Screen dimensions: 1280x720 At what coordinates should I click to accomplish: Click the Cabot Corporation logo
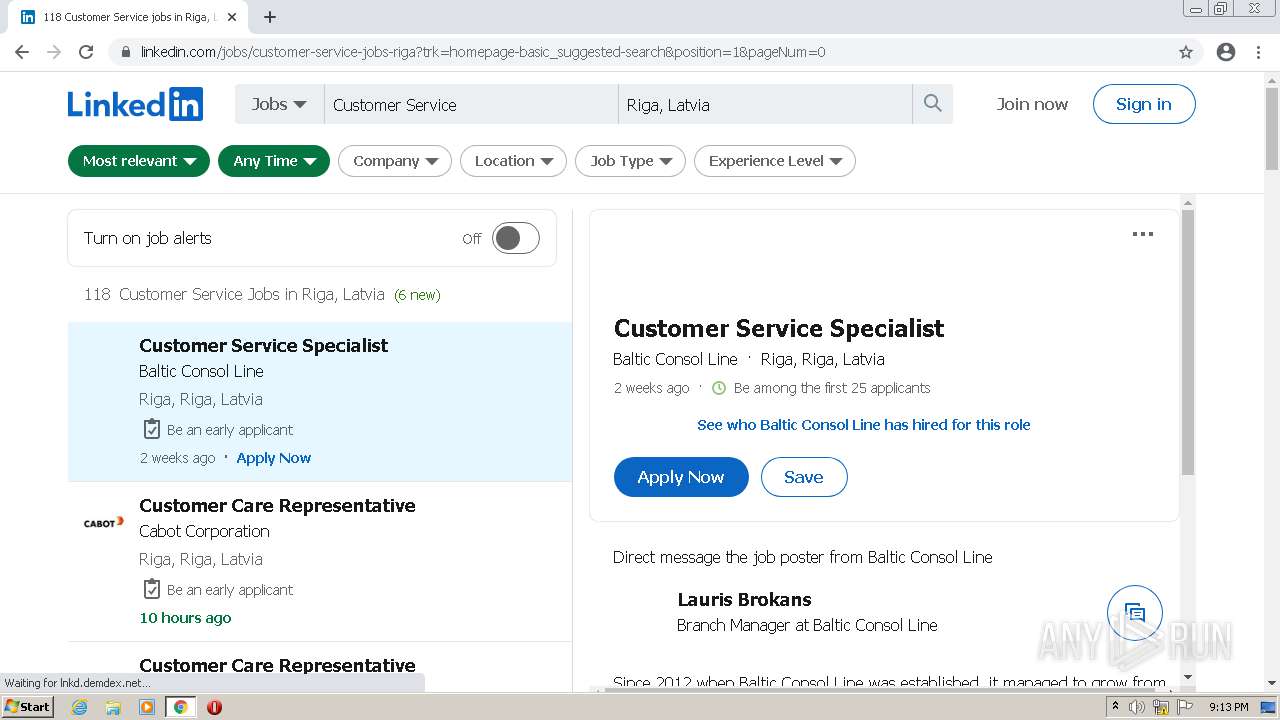coord(104,522)
